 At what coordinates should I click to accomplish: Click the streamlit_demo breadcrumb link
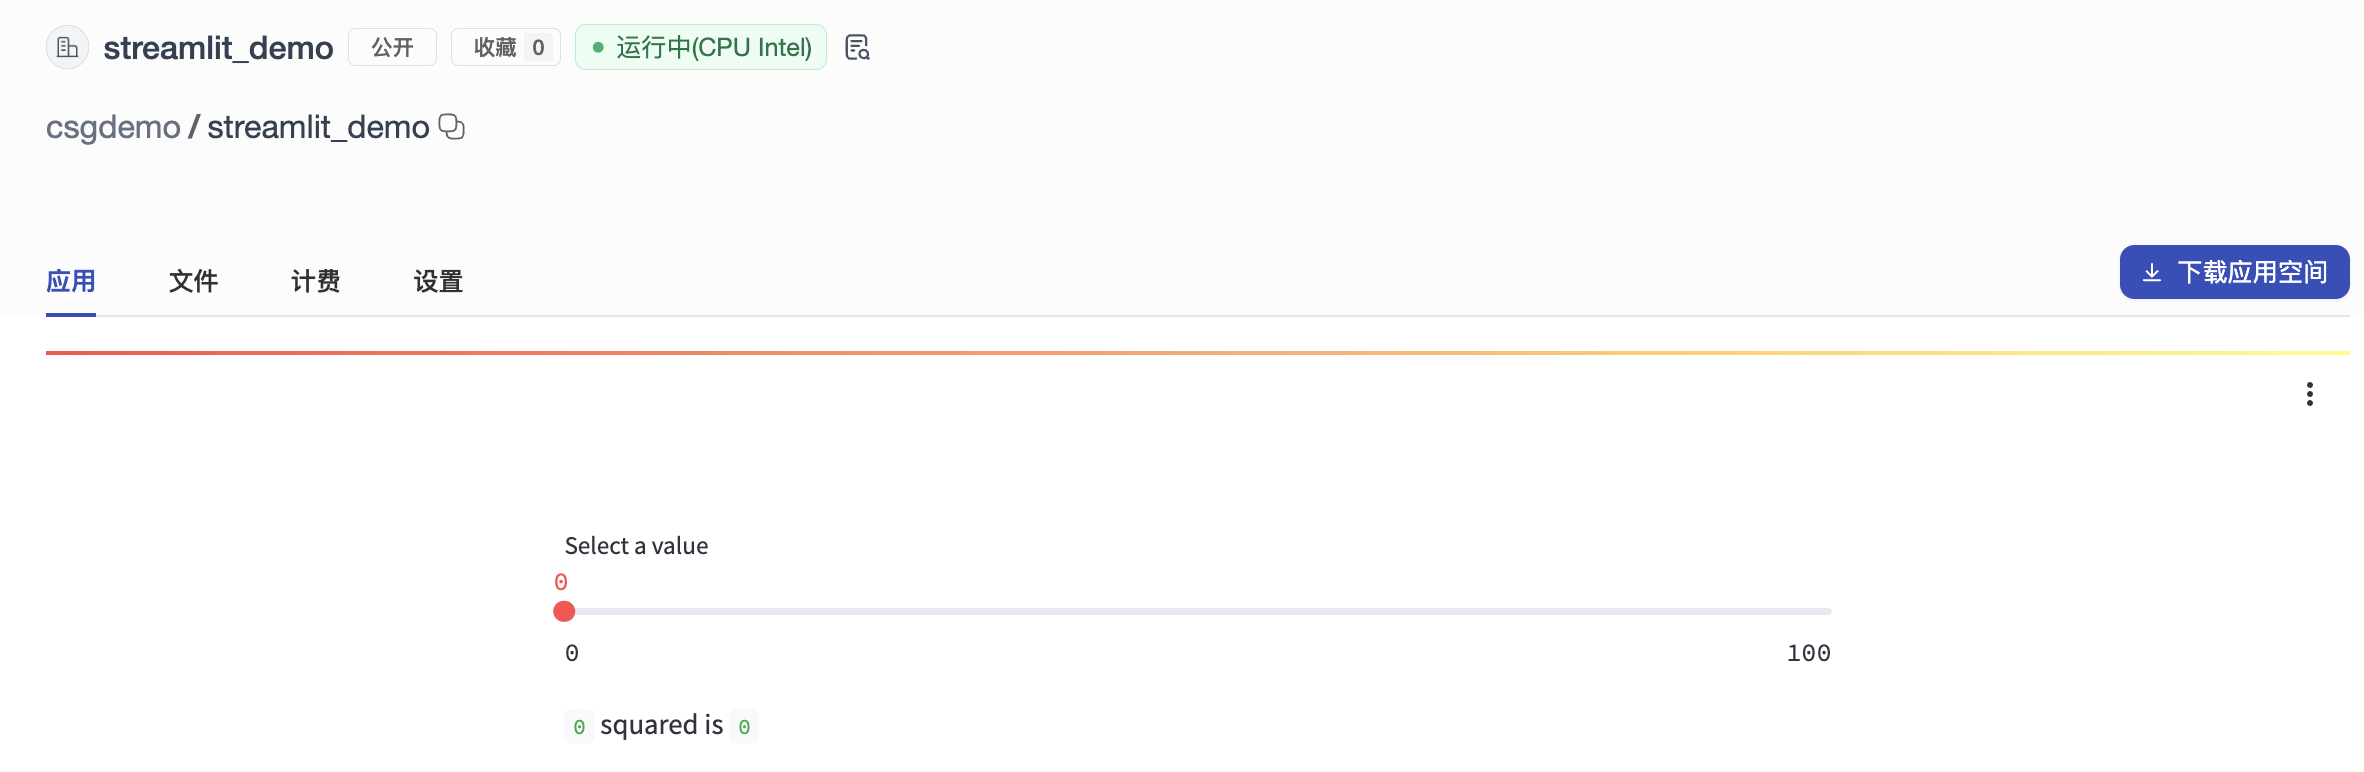click(318, 127)
